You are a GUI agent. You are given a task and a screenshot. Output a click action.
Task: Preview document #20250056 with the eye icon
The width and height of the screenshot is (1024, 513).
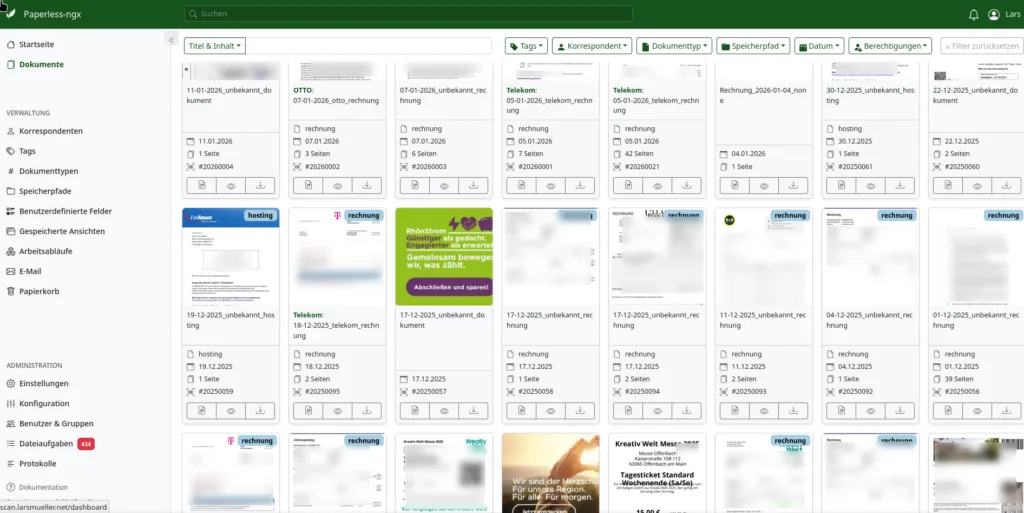tap(977, 411)
